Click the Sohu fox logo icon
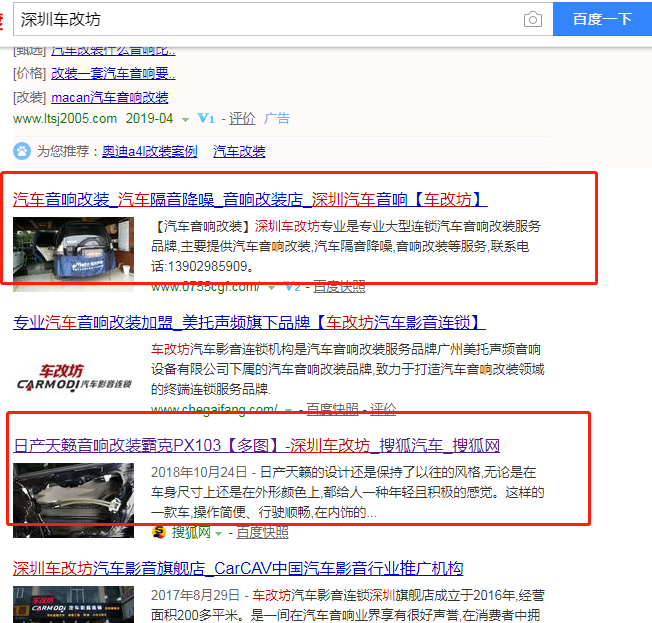 coord(158,532)
